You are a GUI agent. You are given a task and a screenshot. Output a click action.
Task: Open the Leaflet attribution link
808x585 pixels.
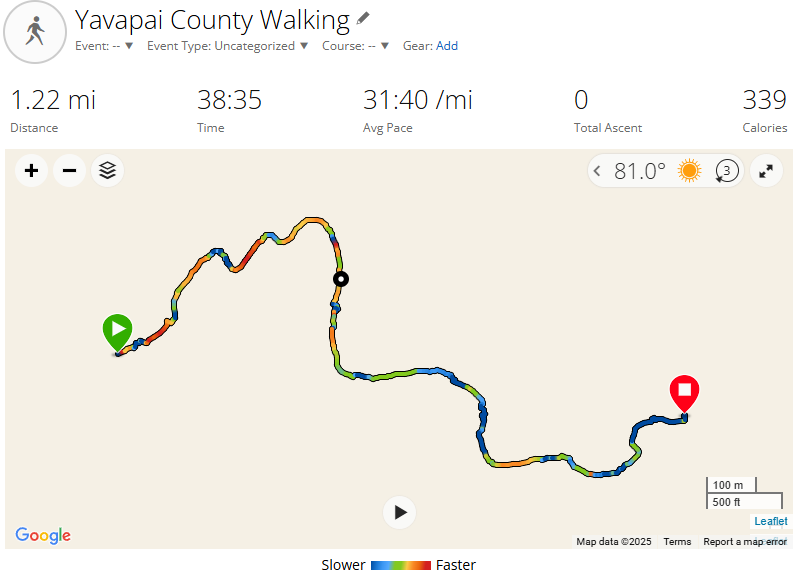click(x=770, y=521)
